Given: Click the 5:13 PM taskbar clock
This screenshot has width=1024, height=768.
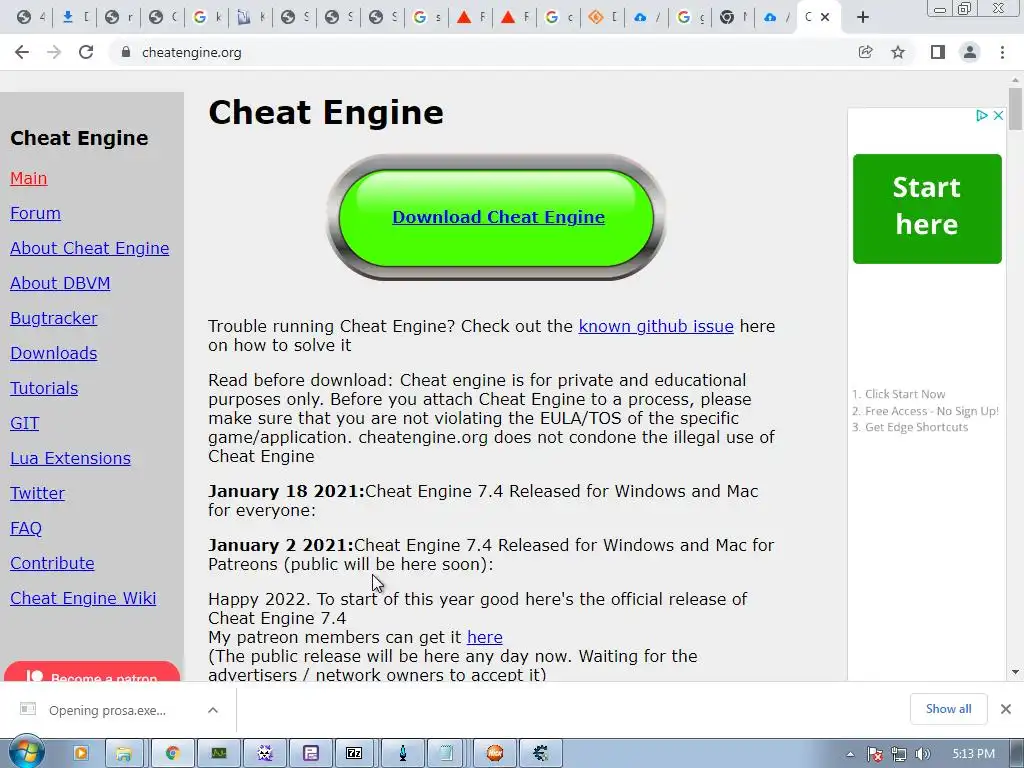Looking at the screenshot, I should (x=973, y=754).
